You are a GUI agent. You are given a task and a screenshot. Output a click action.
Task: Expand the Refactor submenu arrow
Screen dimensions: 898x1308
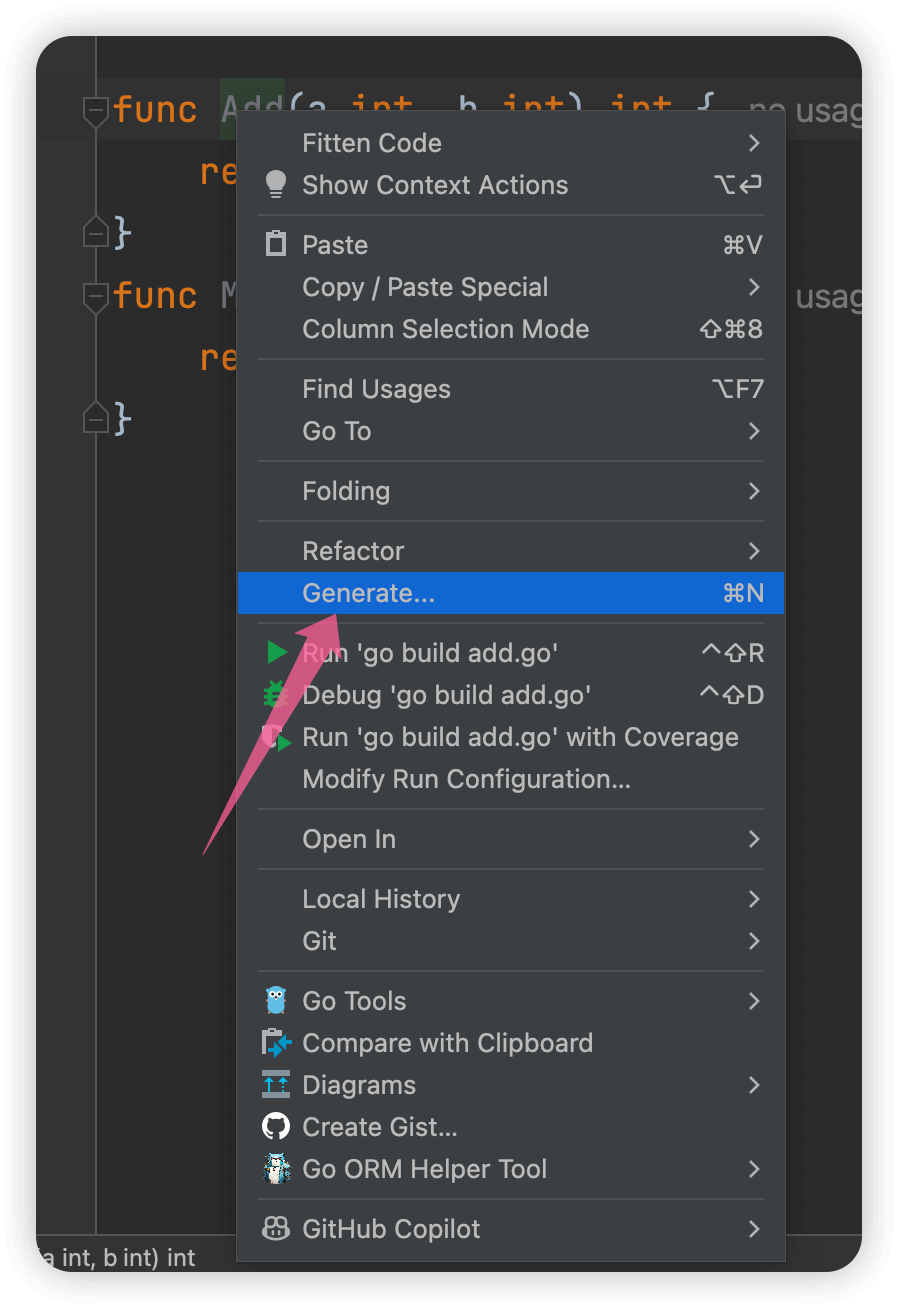click(x=754, y=551)
